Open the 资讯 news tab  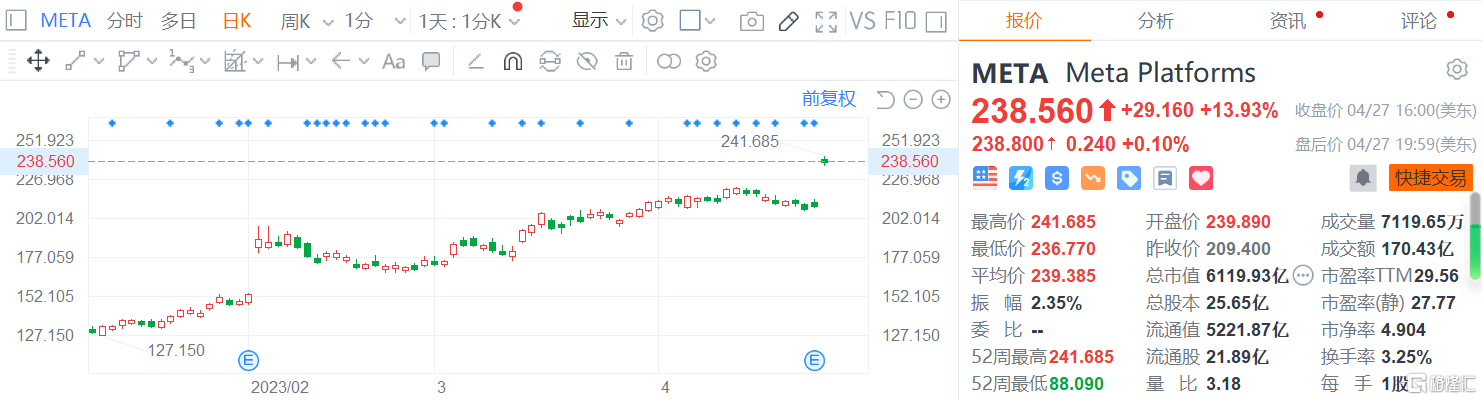click(x=1287, y=21)
